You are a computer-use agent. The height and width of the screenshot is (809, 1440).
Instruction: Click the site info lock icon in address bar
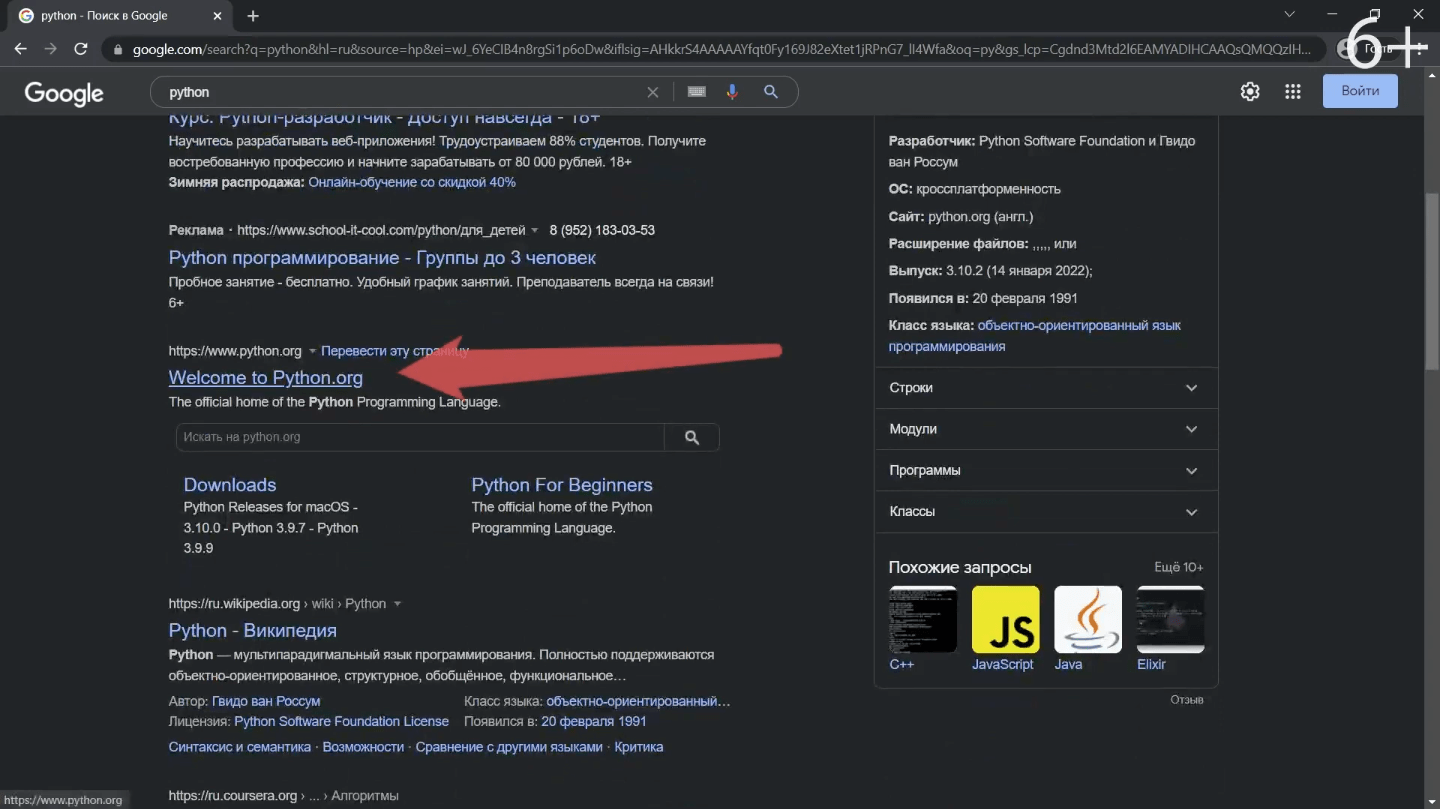[118, 49]
